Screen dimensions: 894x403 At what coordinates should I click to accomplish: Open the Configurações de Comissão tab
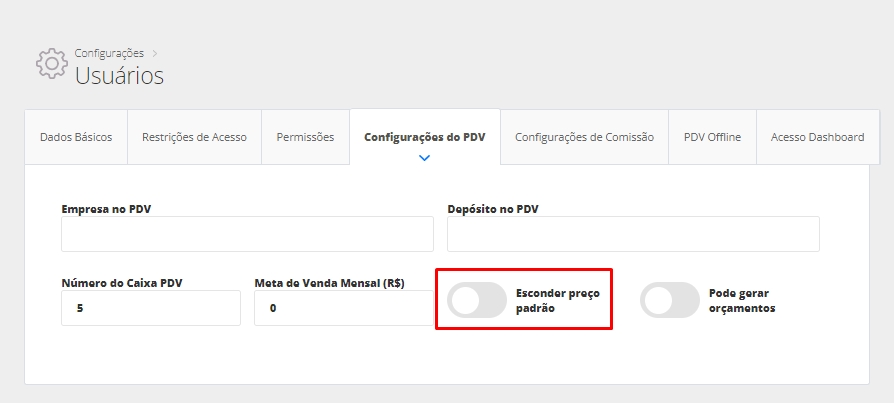coord(584,137)
